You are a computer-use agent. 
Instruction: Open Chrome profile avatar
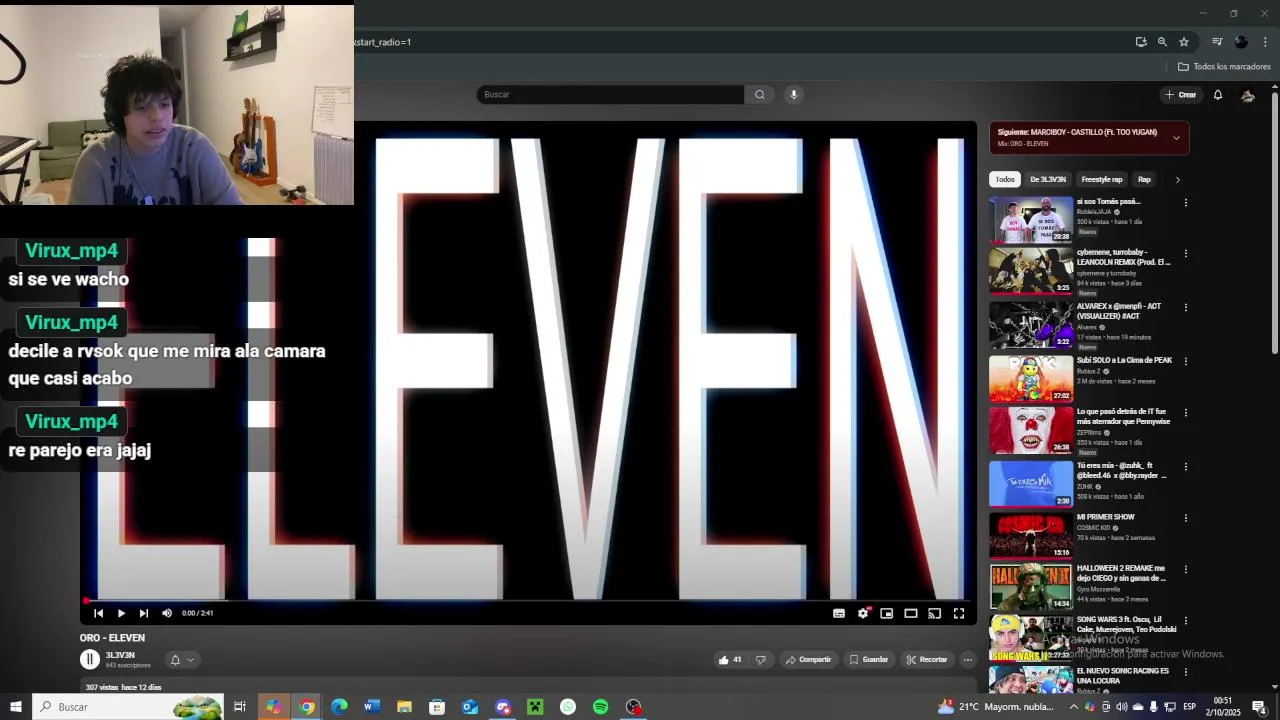pyautogui.click(x=1241, y=42)
